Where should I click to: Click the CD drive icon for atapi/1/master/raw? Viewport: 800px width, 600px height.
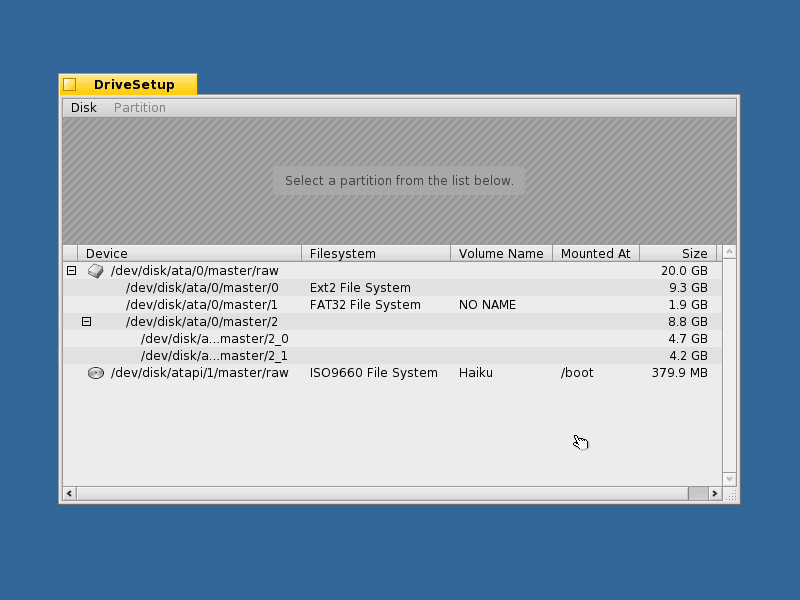tap(95, 373)
